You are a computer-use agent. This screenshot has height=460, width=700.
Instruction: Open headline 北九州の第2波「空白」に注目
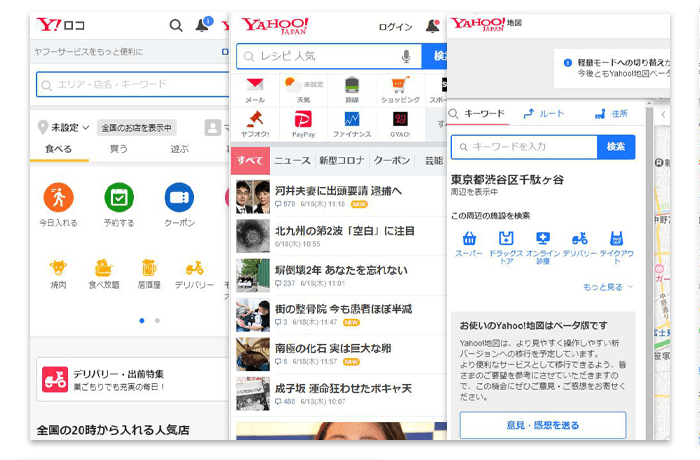pos(345,230)
